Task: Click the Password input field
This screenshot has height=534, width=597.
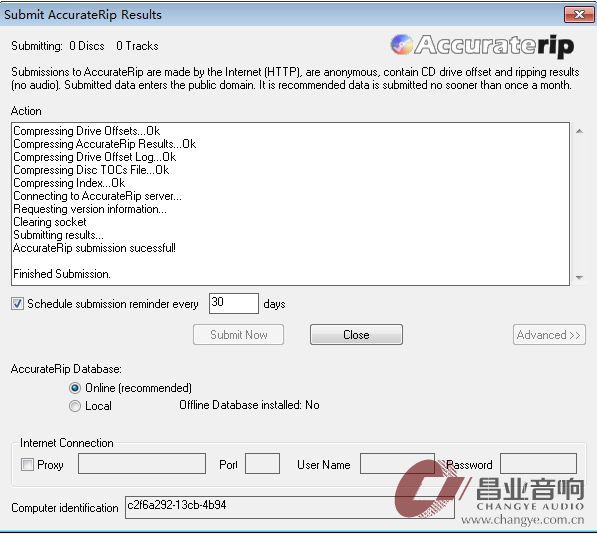Action: 538,464
